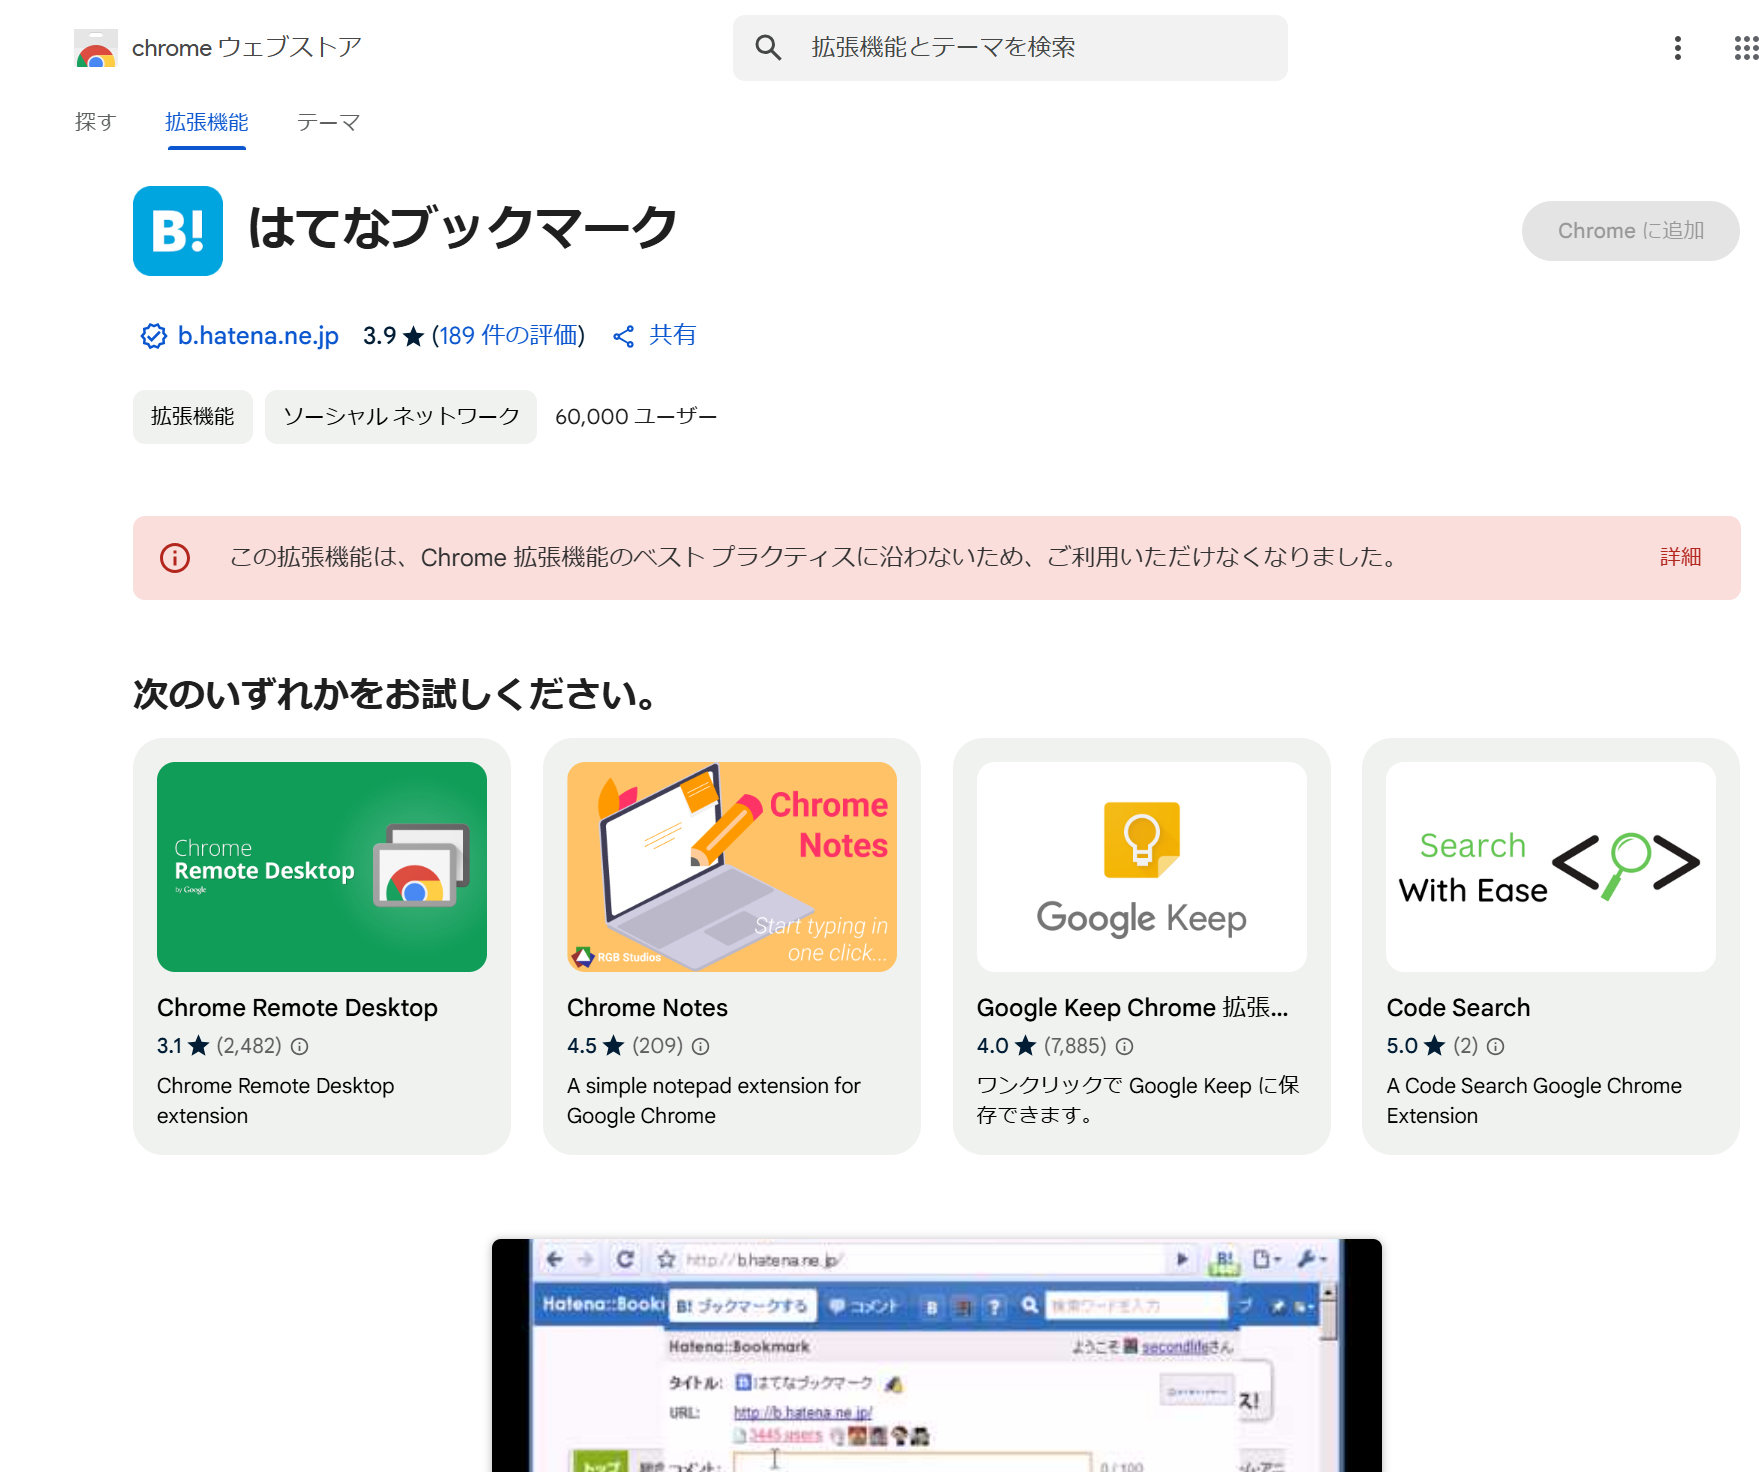Click the magnifier icon in search box

click(x=768, y=48)
